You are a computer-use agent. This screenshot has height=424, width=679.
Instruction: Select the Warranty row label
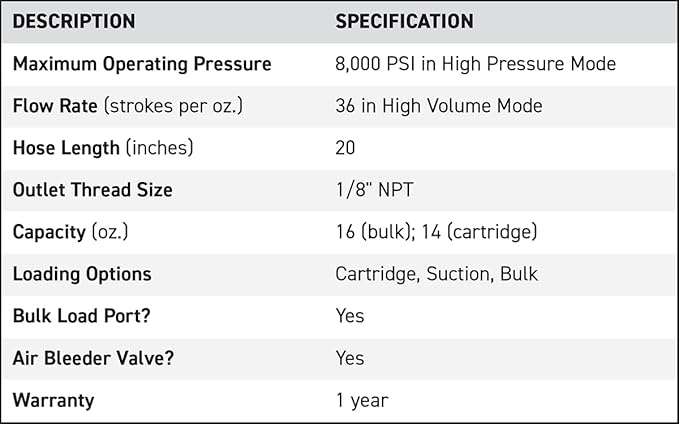53,400
